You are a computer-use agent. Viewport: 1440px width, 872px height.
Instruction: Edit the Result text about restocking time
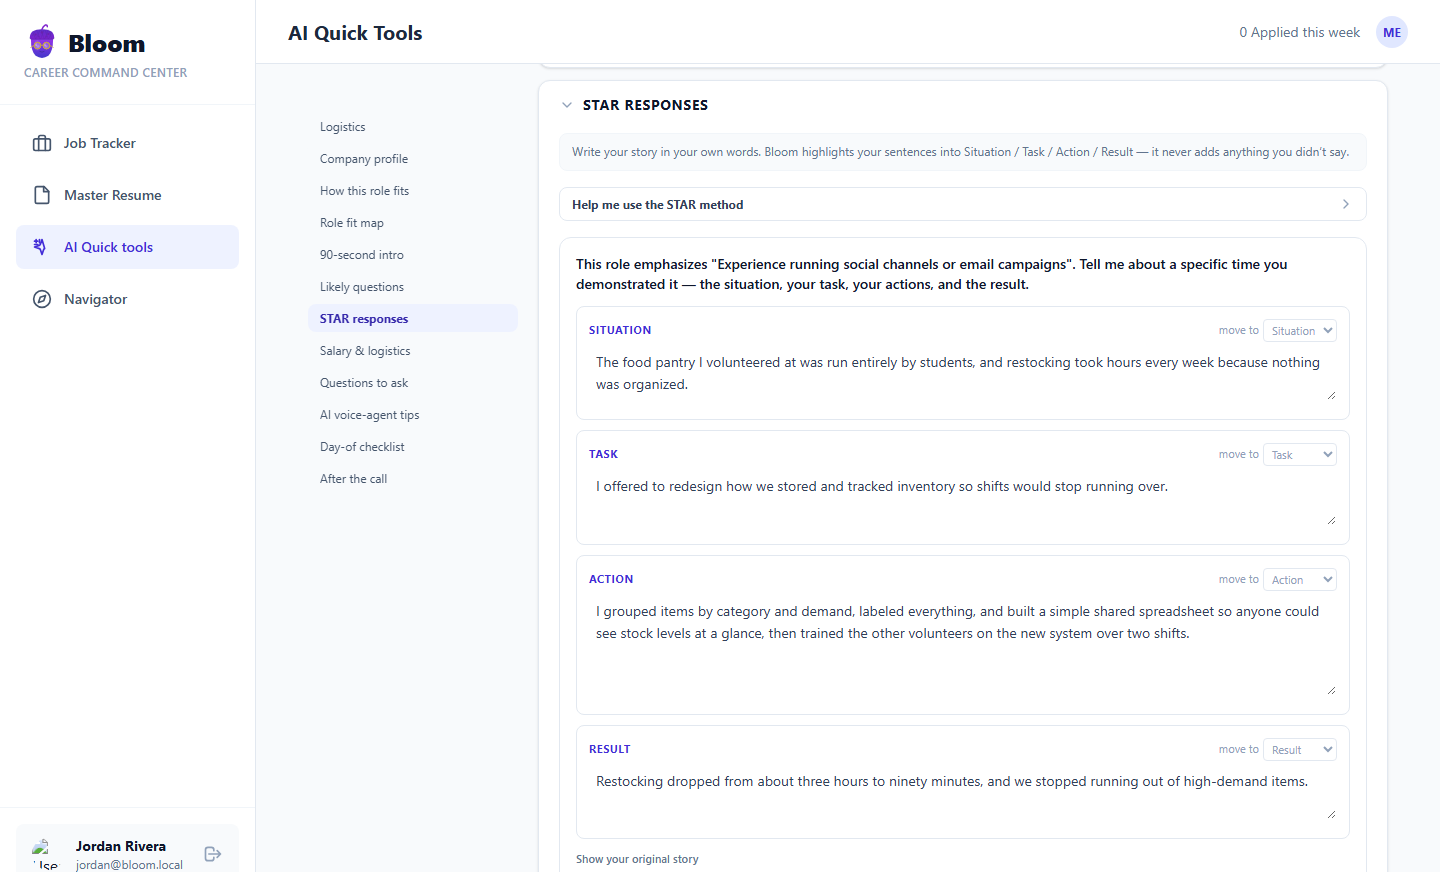pyautogui.click(x=963, y=794)
